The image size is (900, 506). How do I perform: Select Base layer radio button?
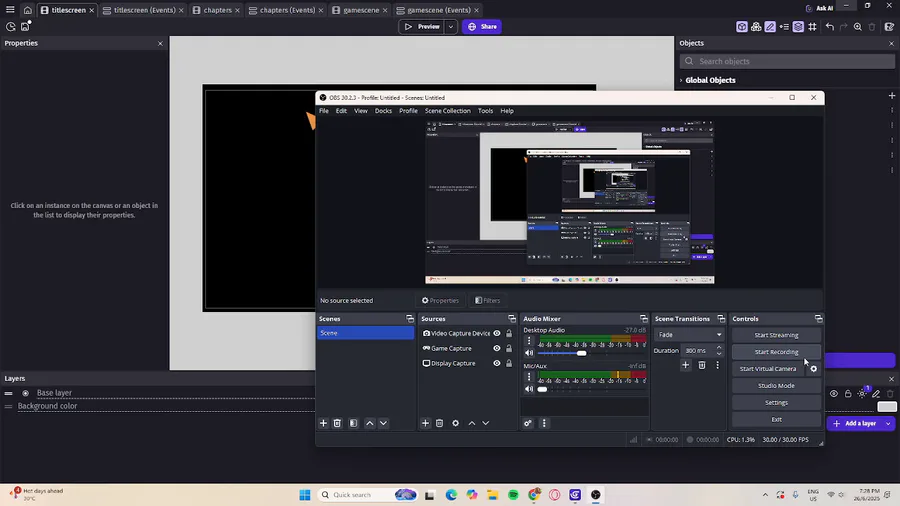coord(25,393)
